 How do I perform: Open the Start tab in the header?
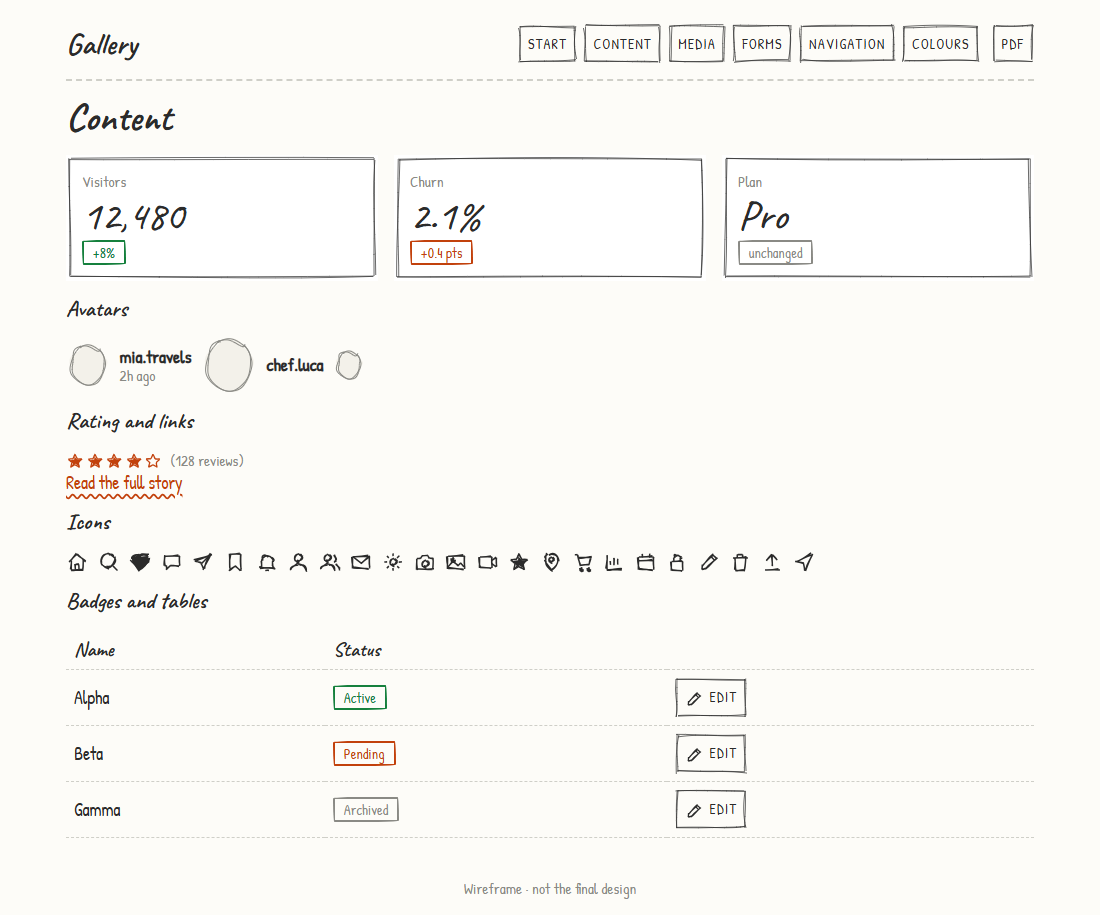tap(547, 44)
